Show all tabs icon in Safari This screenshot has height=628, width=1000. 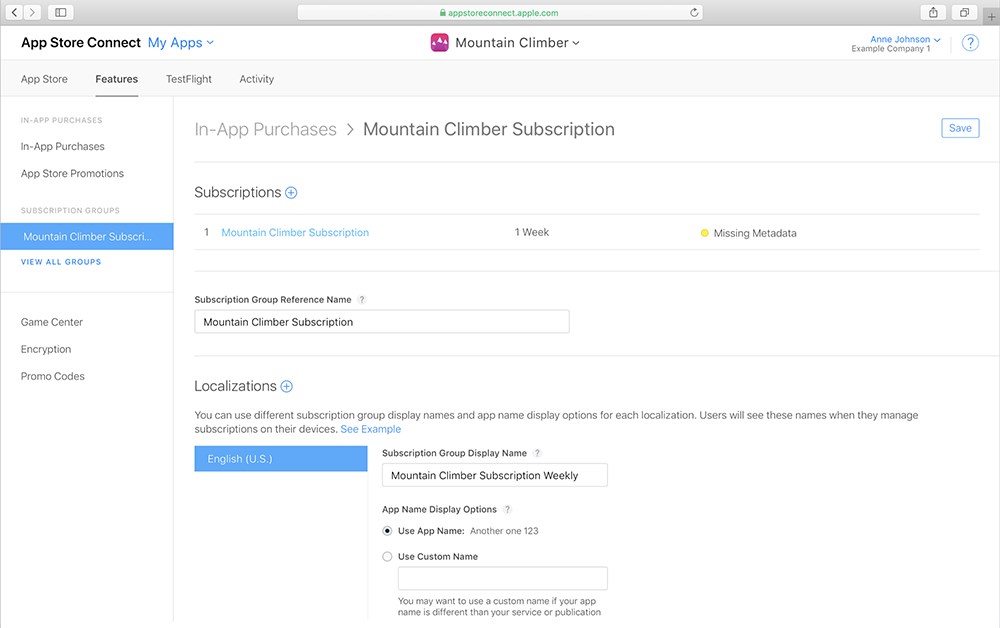(964, 12)
